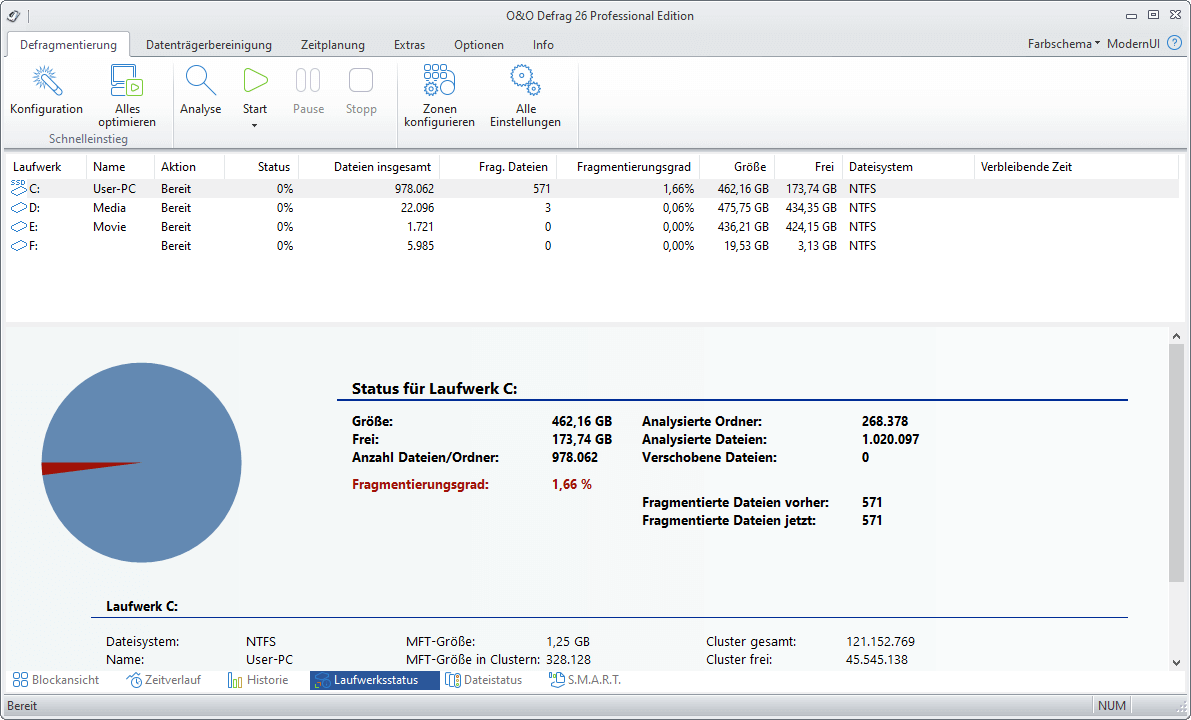
Task: Click Cluster gesamt value 121.152.769
Action: [x=880, y=641]
